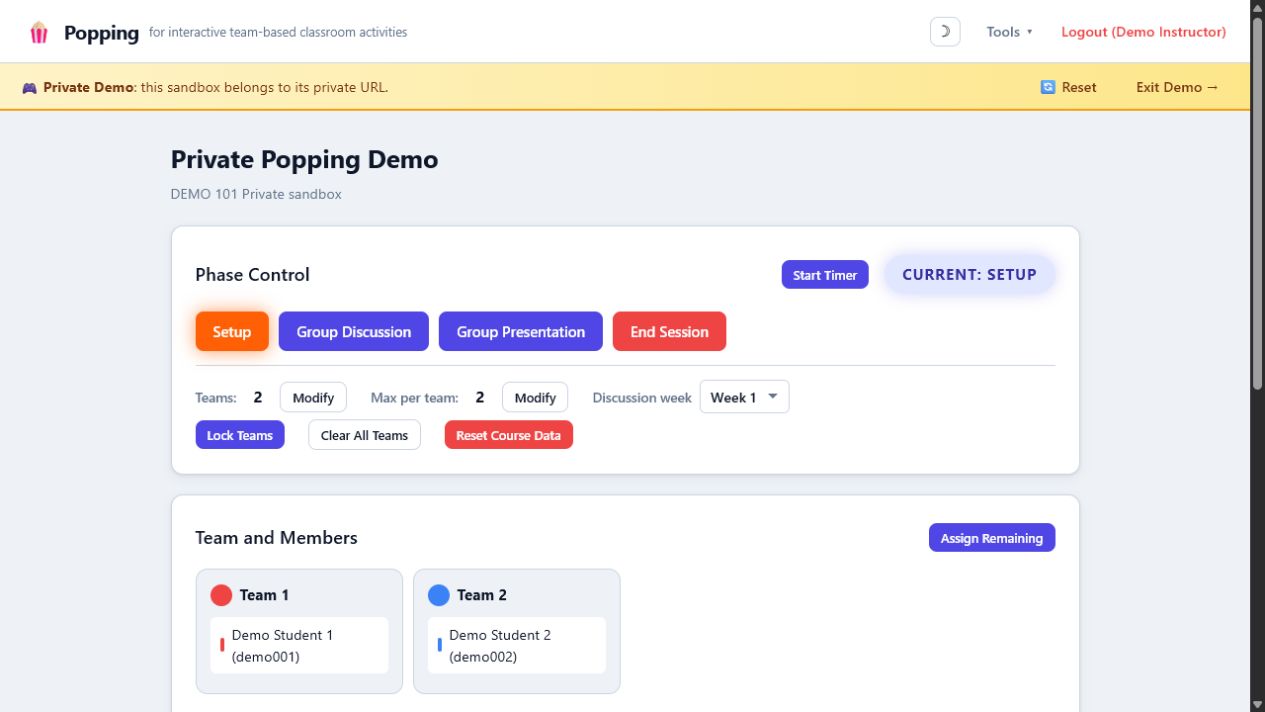This screenshot has width=1265, height=712.
Task: Click the game controller icon in the demo banner
Action: (29, 88)
